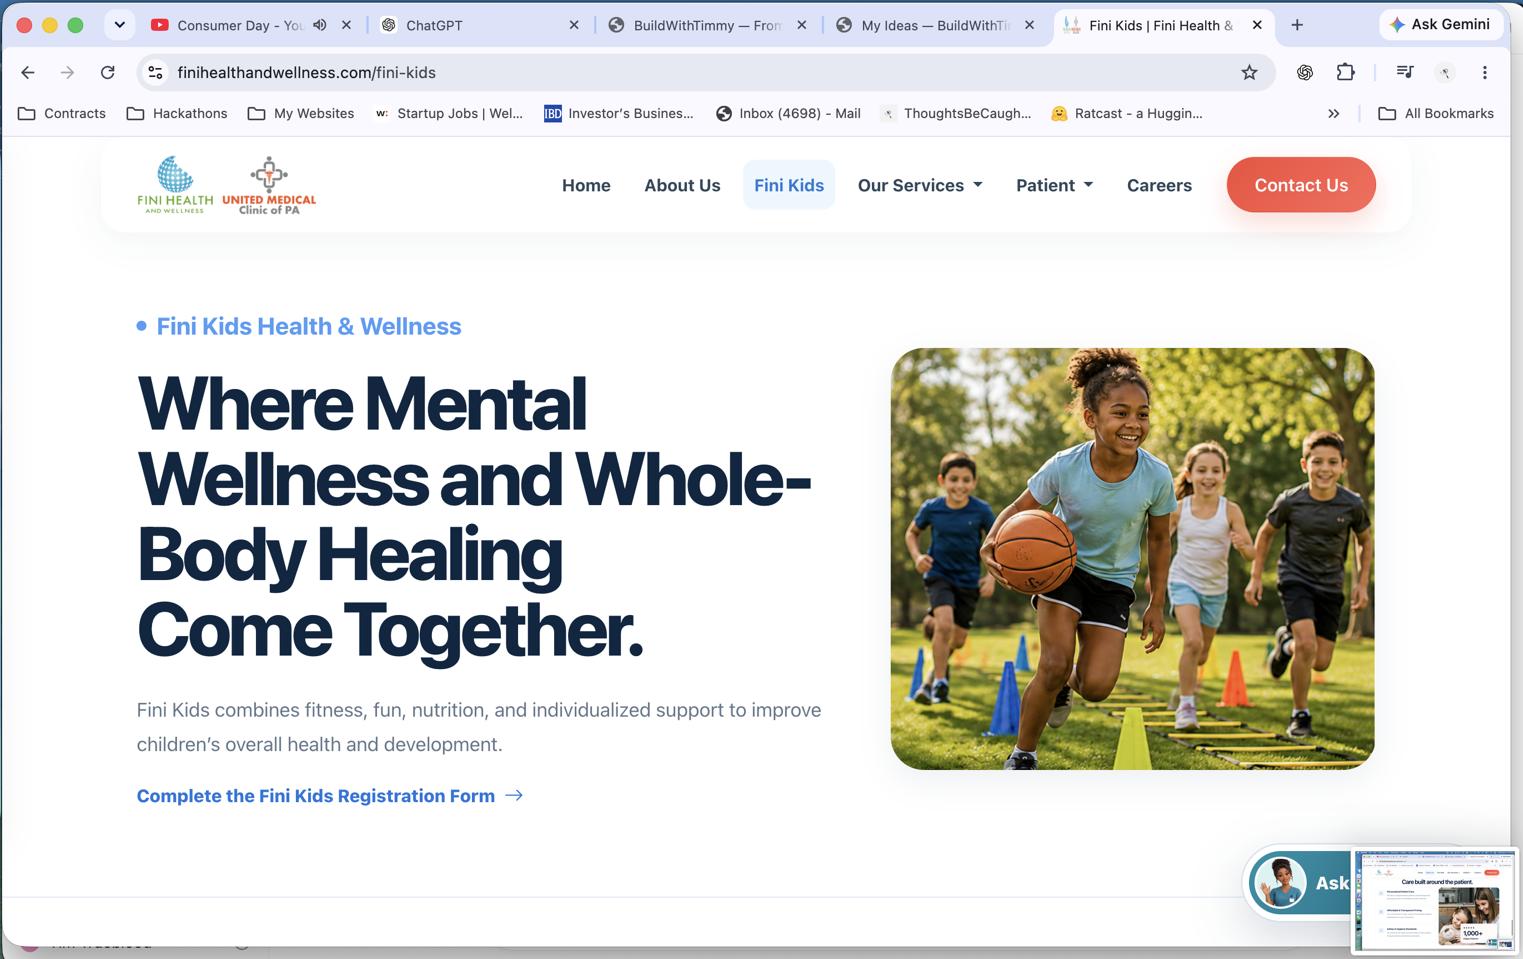Viewport: 1523px width, 959px height.
Task: Click the browser forward arrow
Action: (67, 72)
